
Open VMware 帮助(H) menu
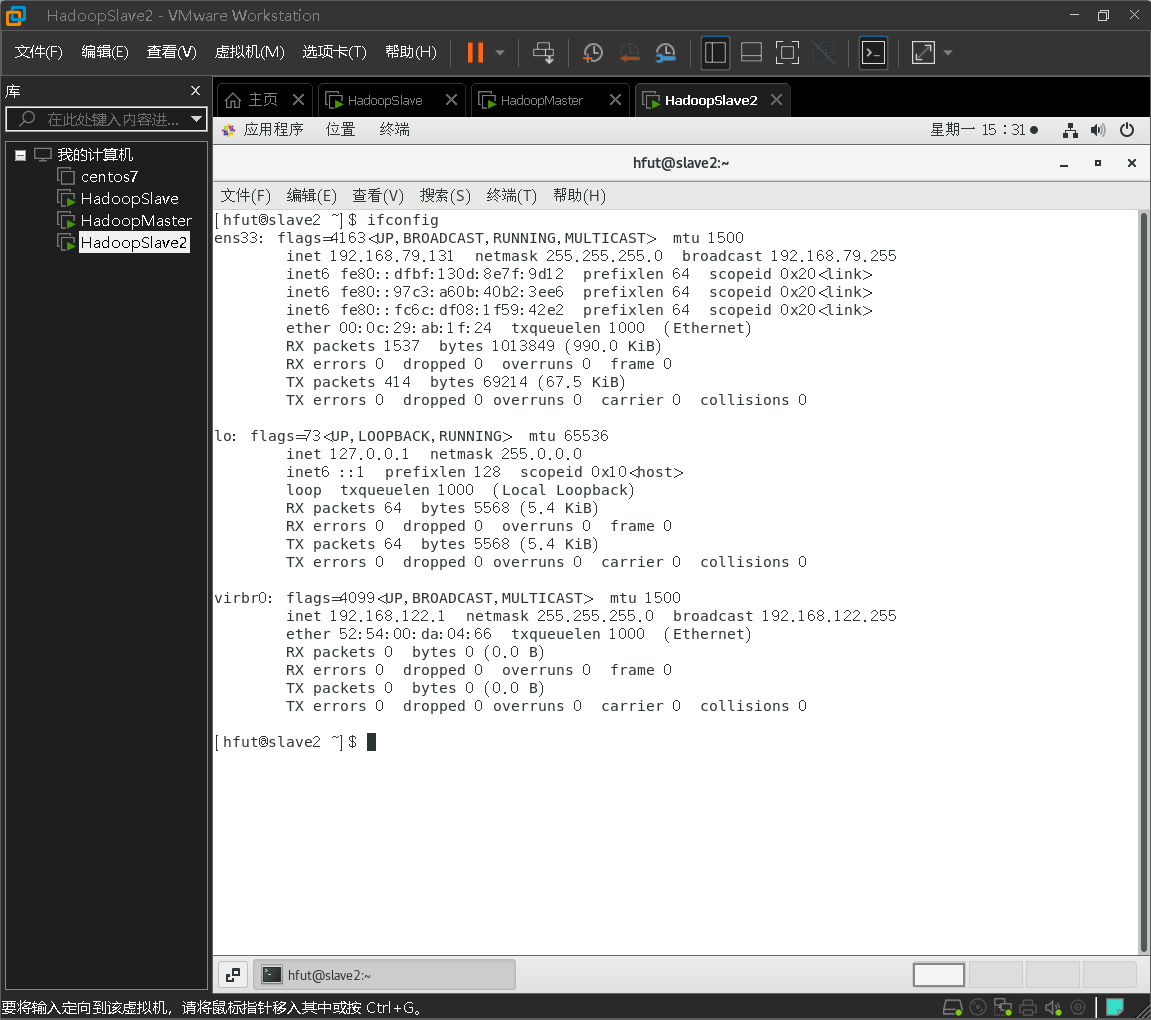[x=410, y=52]
